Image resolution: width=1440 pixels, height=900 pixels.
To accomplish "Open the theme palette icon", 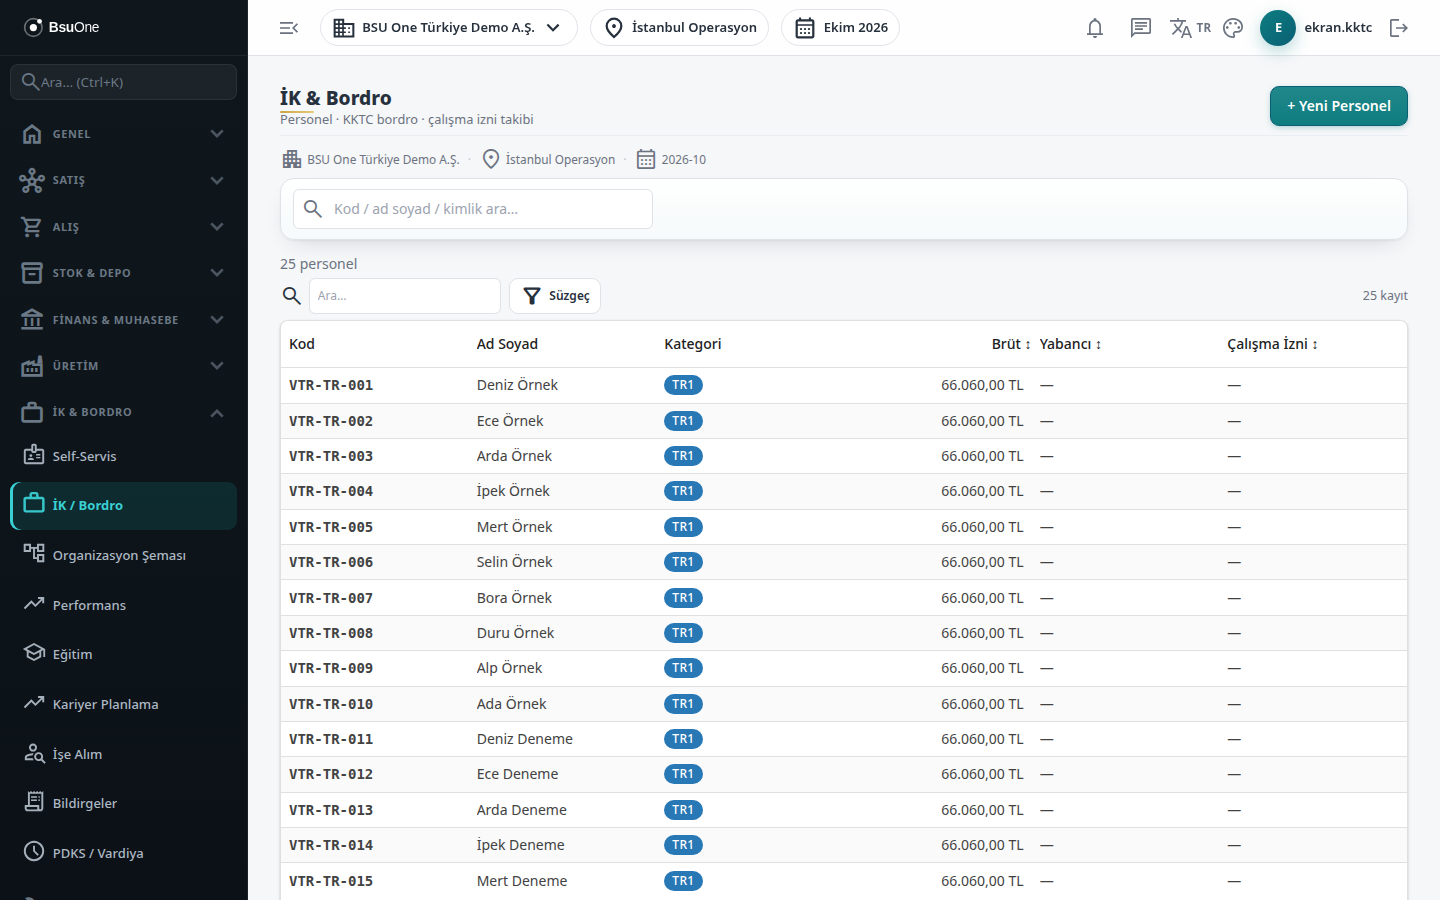I will [1233, 28].
